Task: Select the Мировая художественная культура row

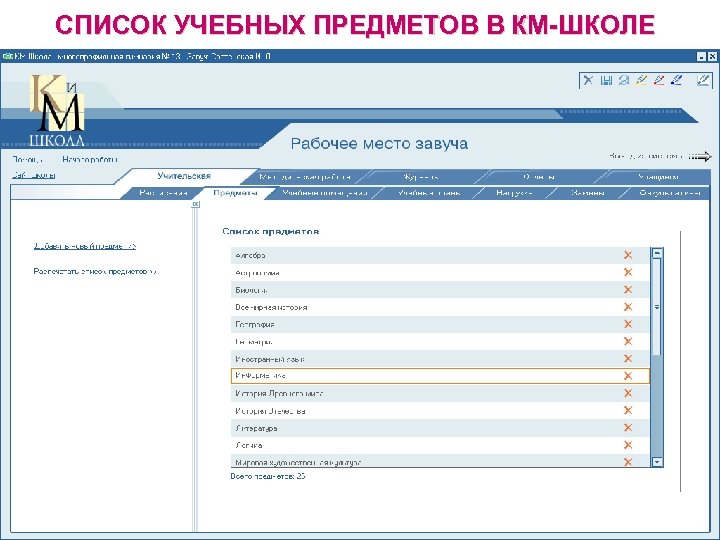Action: click(440, 461)
